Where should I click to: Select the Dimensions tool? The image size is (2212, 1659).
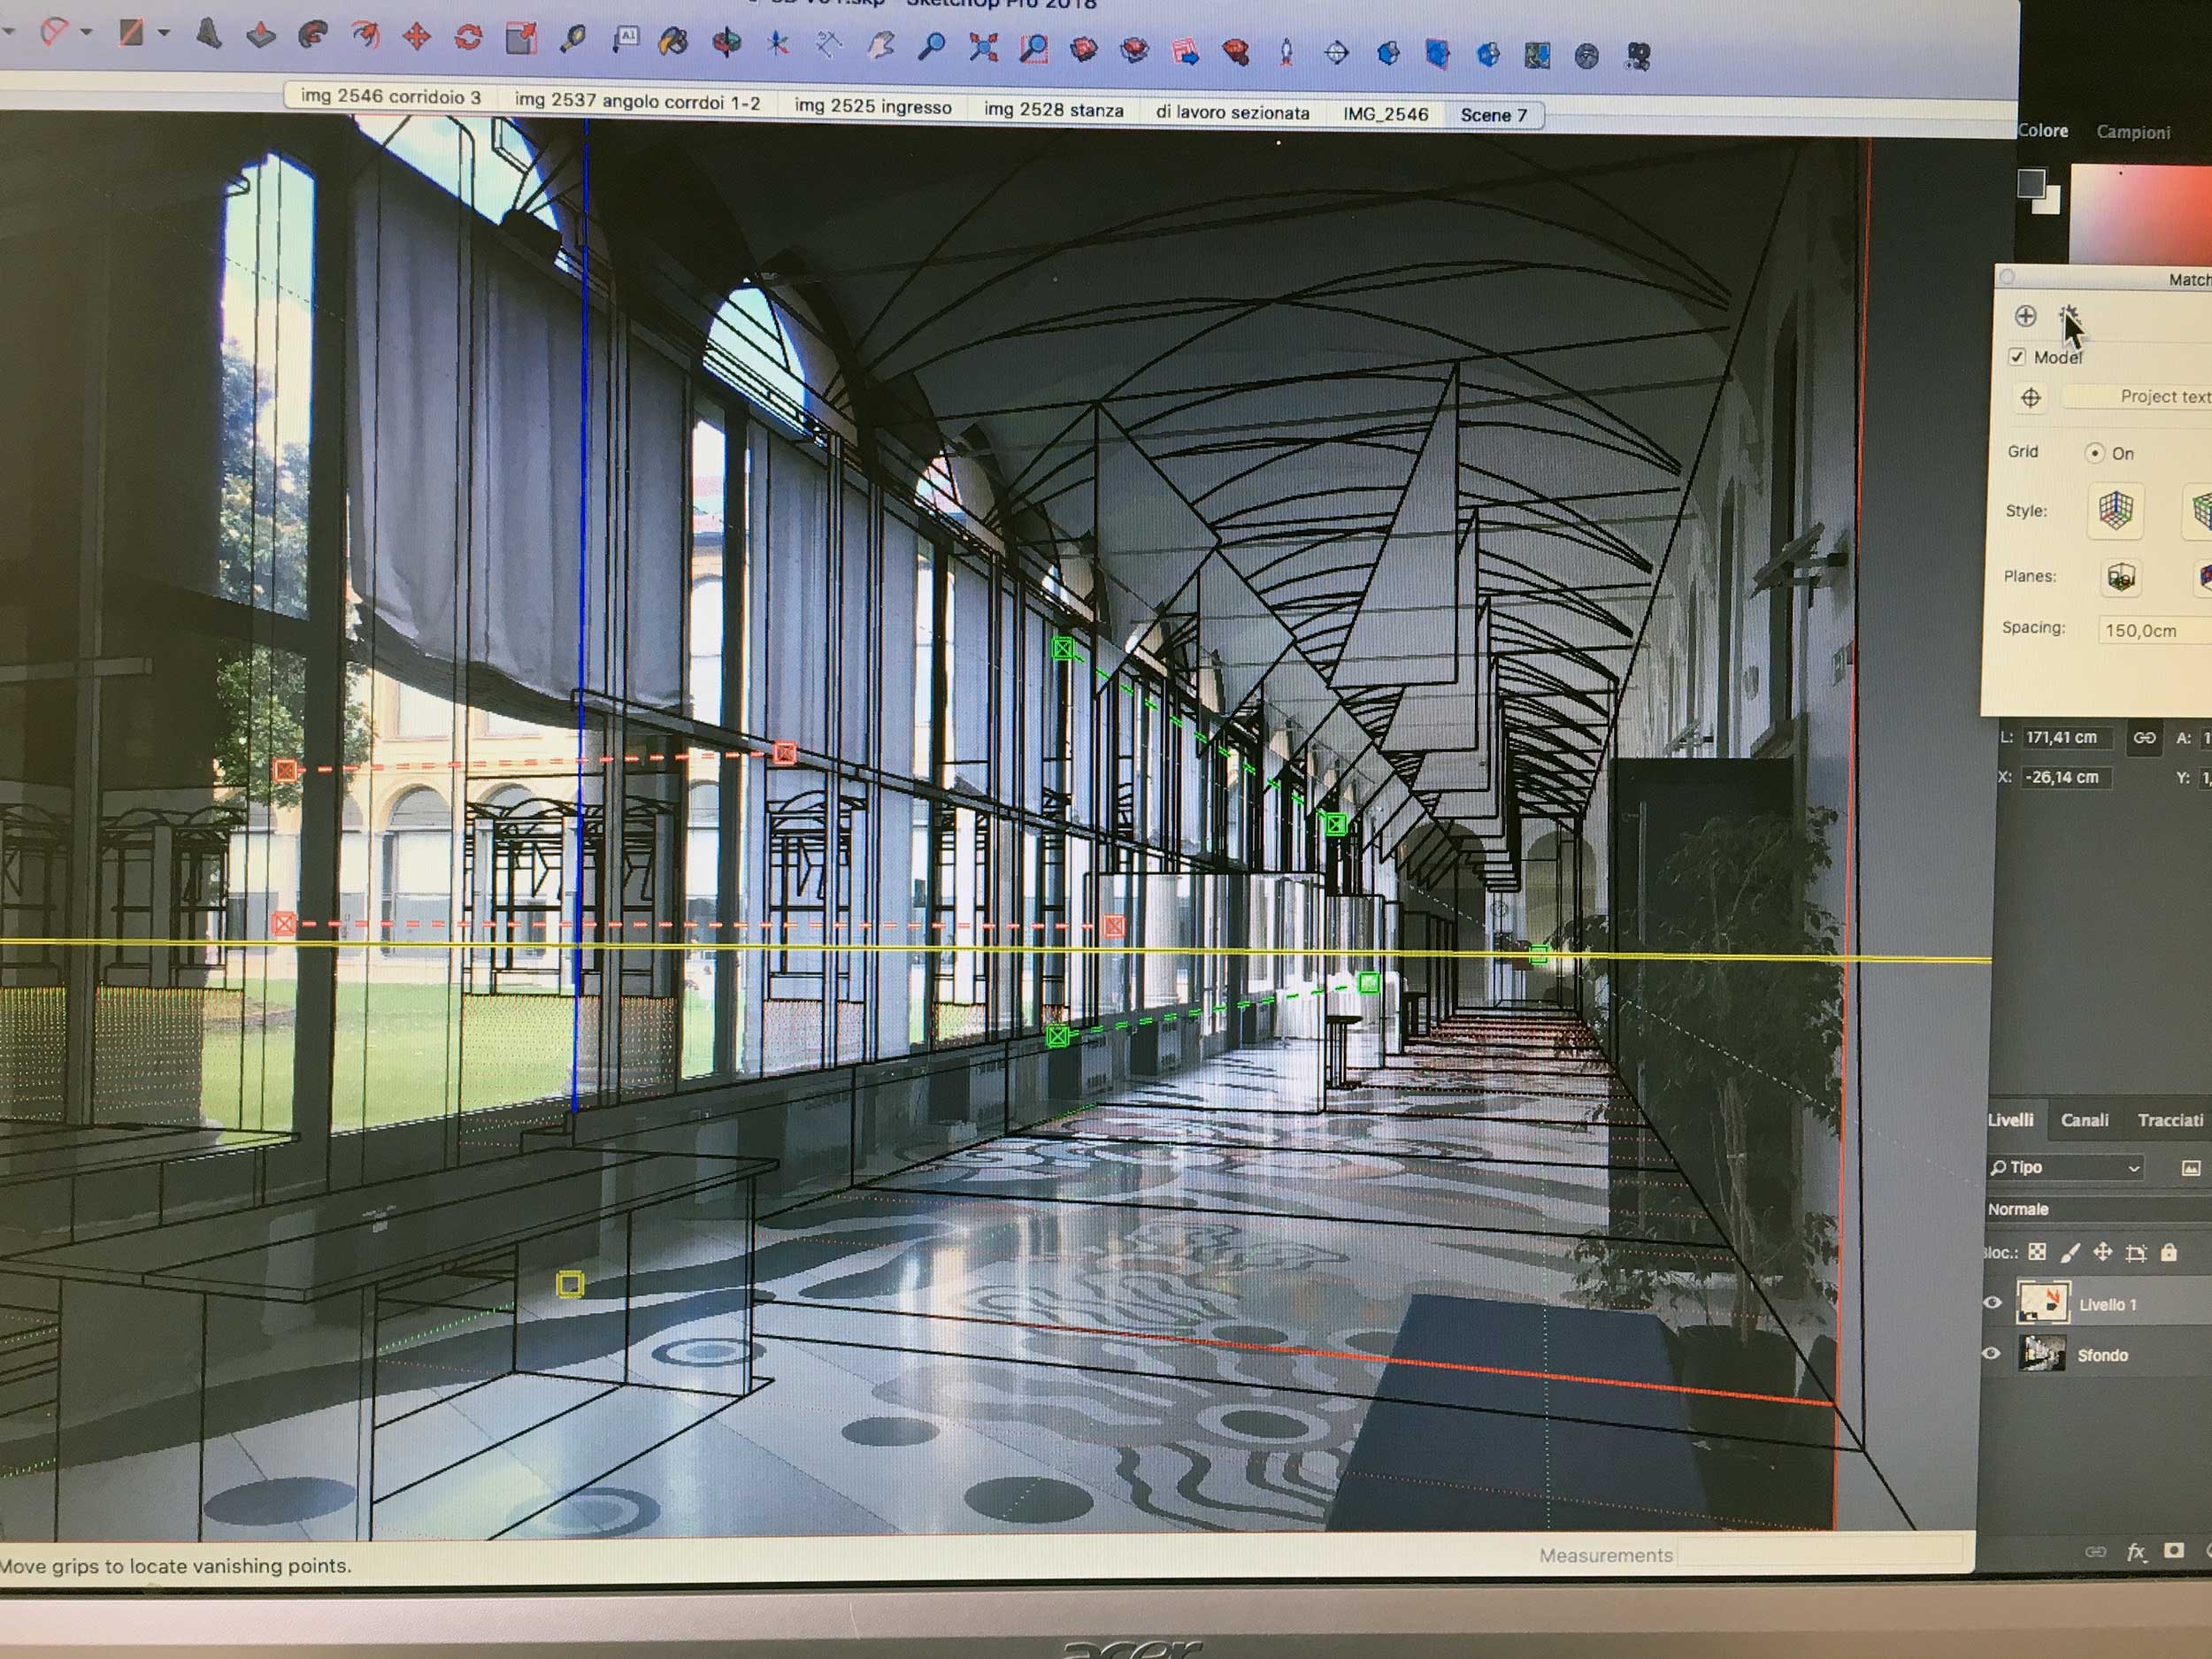click(x=829, y=44)
